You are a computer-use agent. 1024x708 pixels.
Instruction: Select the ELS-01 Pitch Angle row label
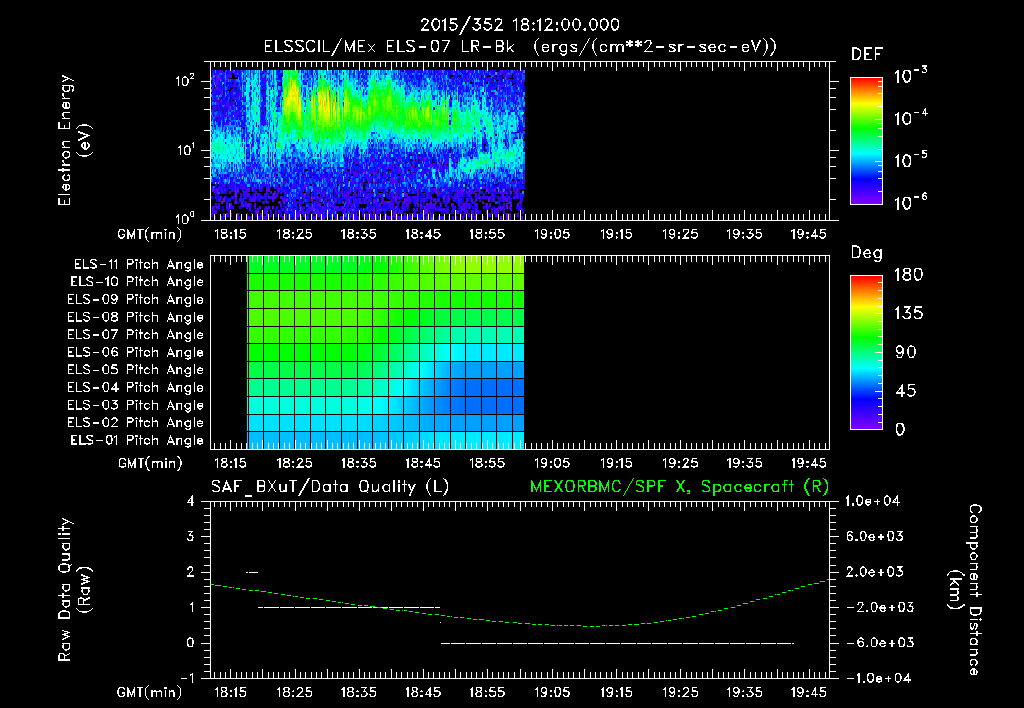point(137,440)
